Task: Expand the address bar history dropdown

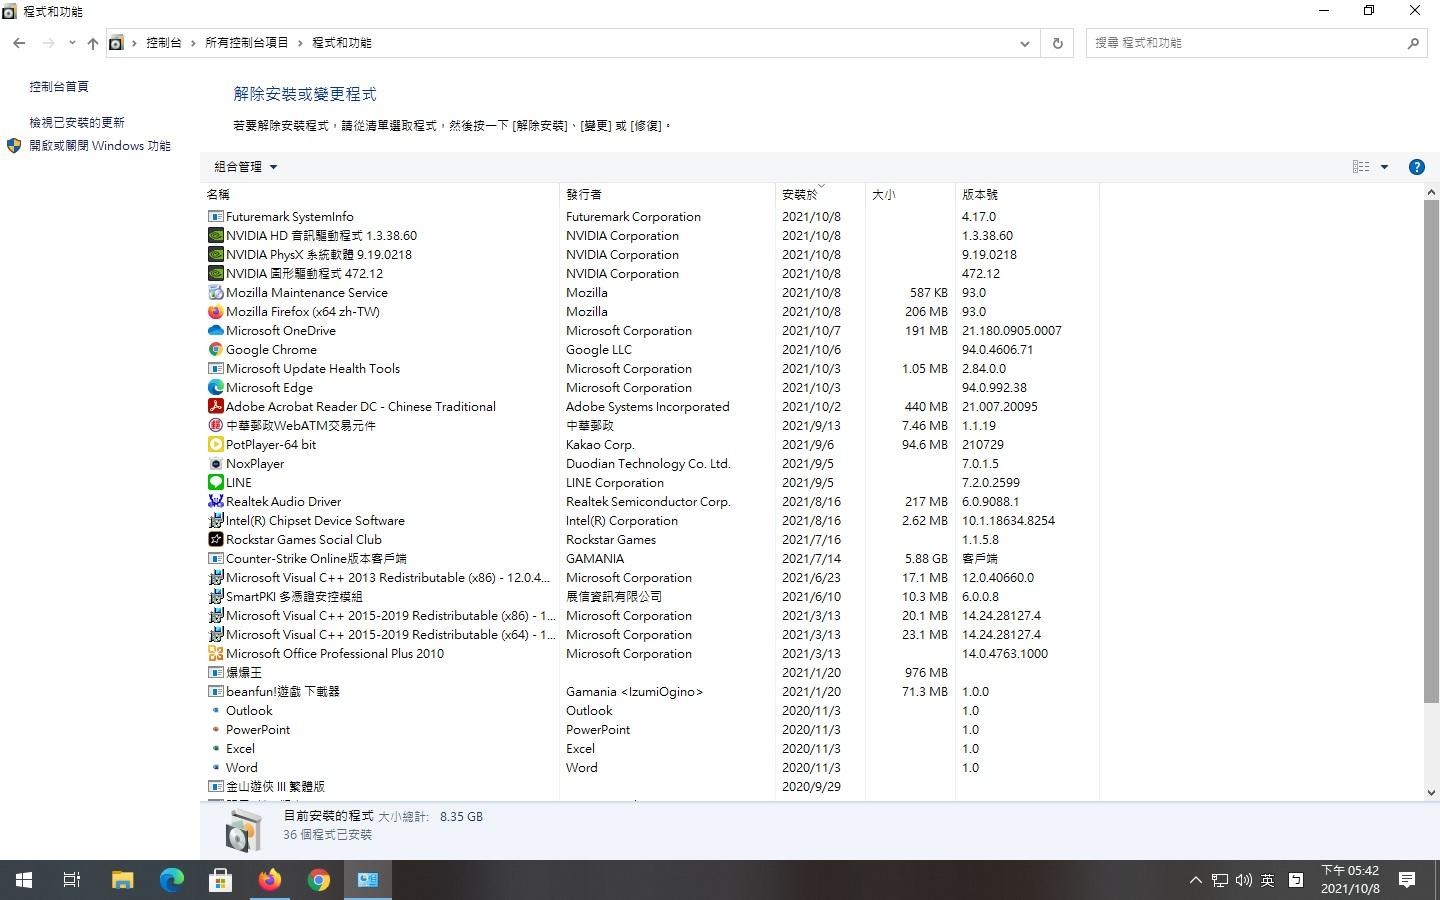Action: [x=1024, y=43]
